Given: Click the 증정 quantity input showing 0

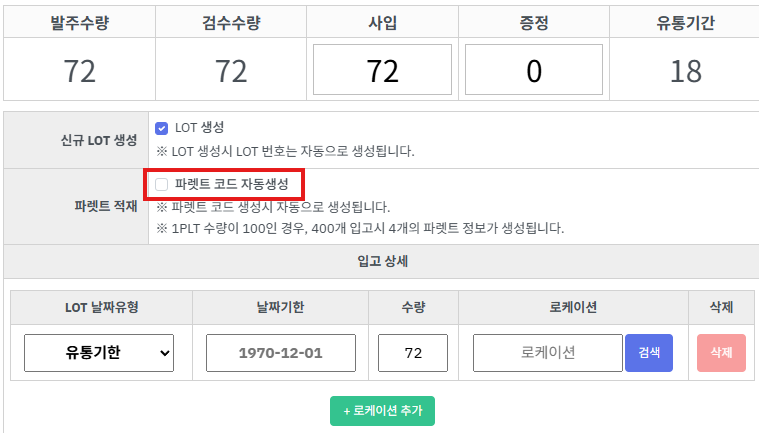Looking at the screenshot, I should pyautogui.click(x=534, y=70).
